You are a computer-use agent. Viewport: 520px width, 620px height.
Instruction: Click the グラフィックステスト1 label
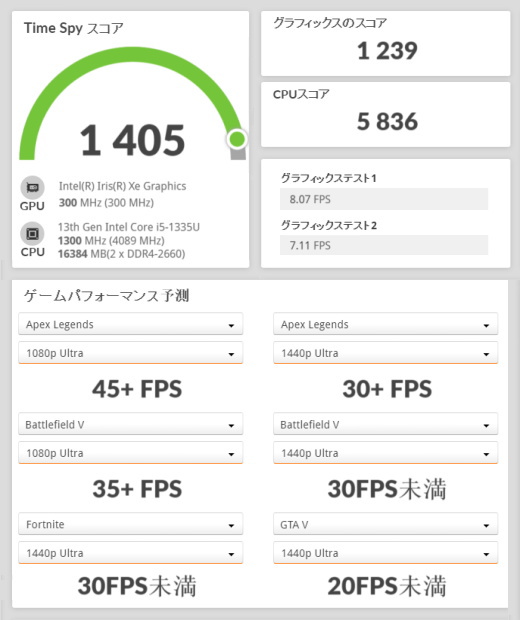coord(329,178)
